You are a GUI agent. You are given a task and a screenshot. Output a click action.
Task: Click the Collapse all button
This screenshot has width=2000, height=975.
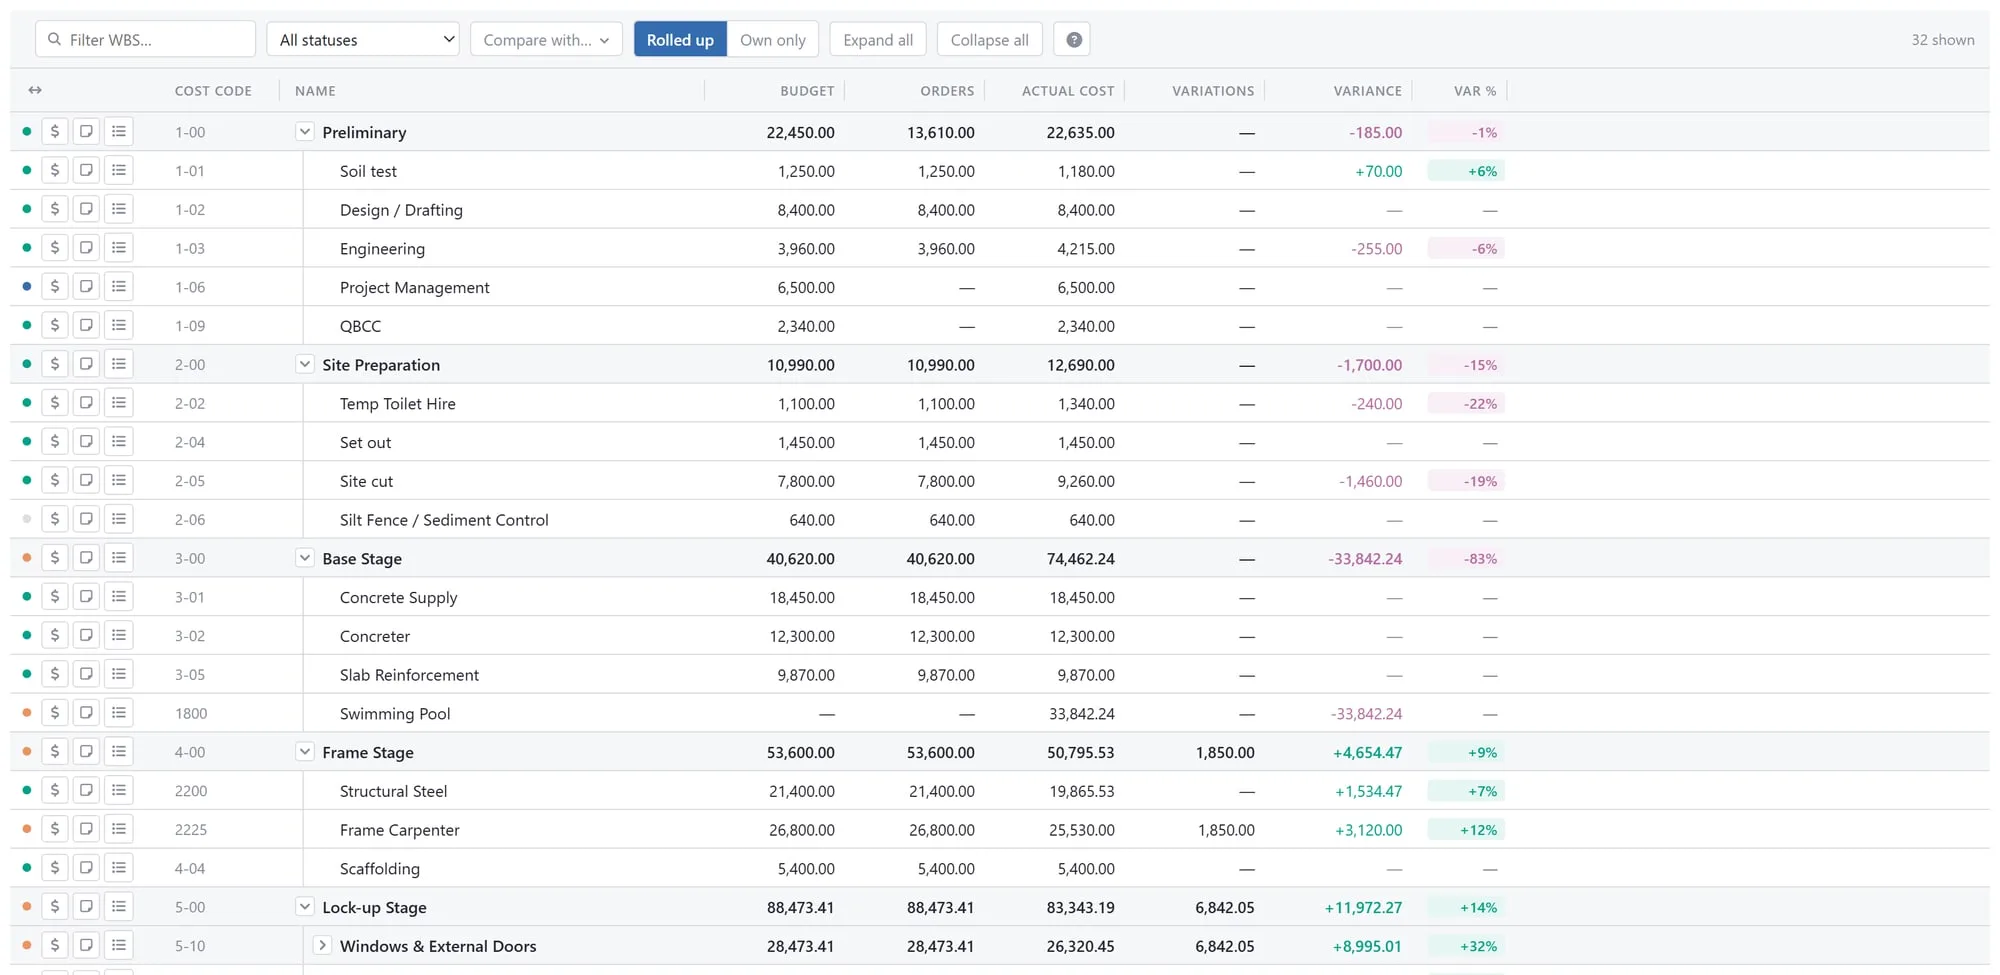click(x=990, y=40)
